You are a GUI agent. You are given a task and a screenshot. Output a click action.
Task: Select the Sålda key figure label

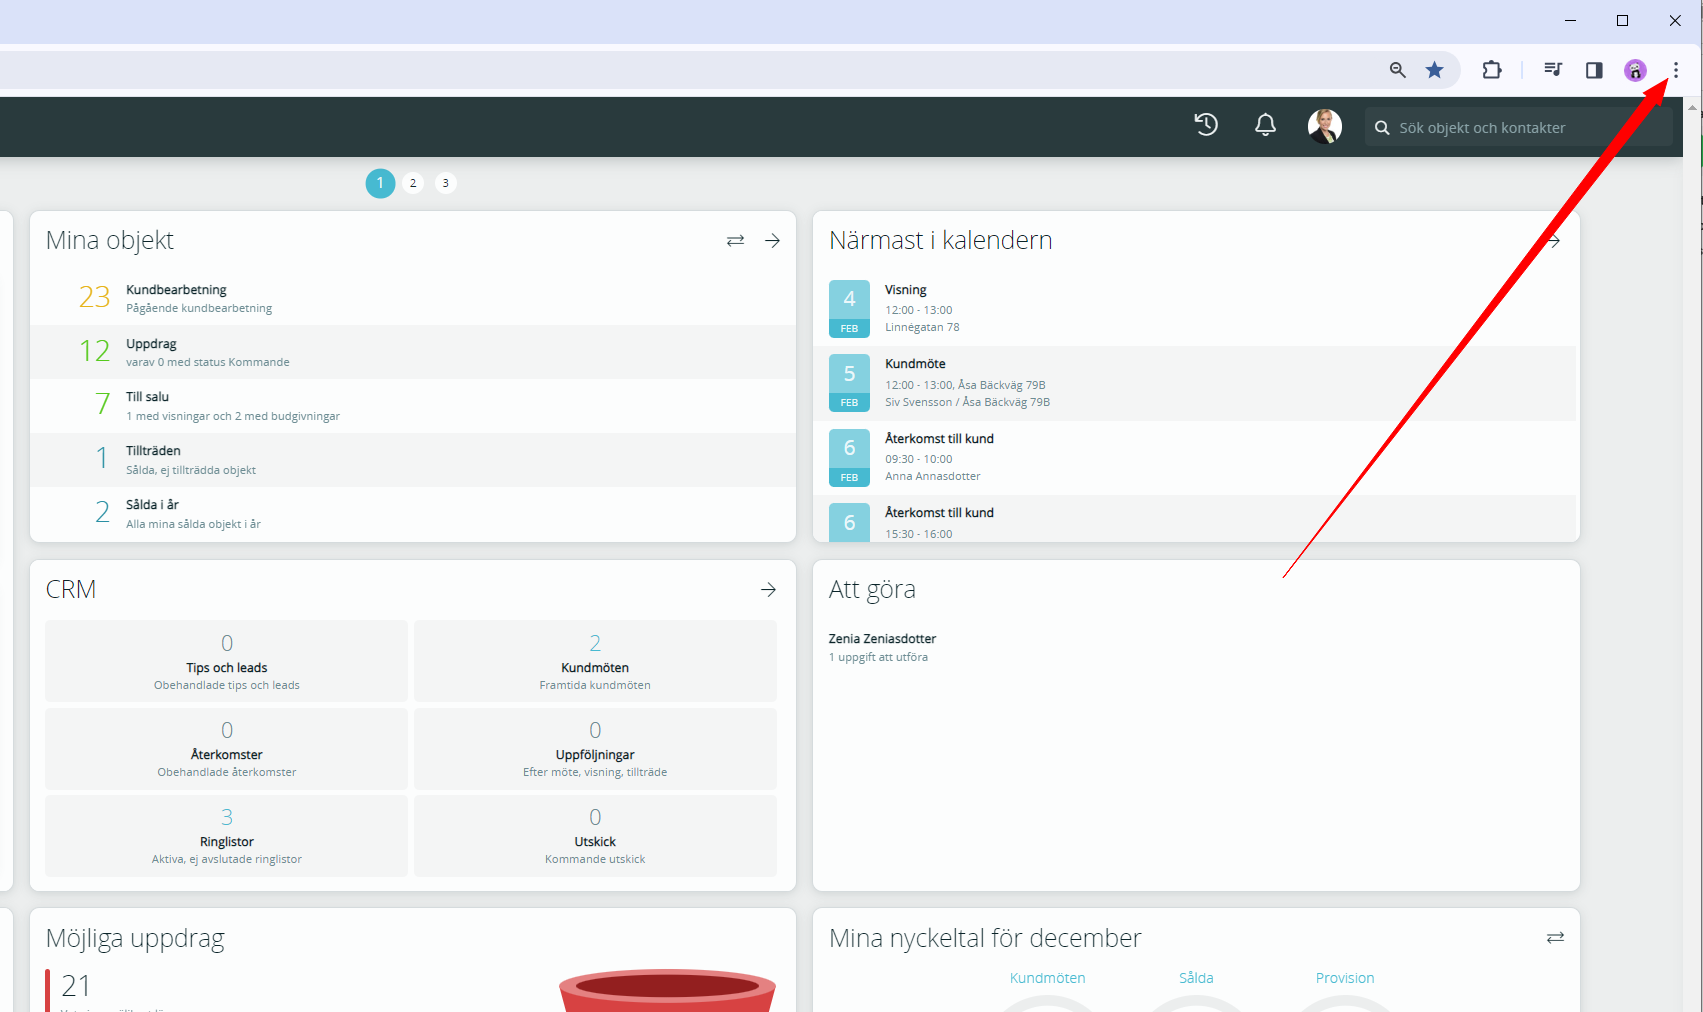pyautogui.click(x=1196, y=978)
